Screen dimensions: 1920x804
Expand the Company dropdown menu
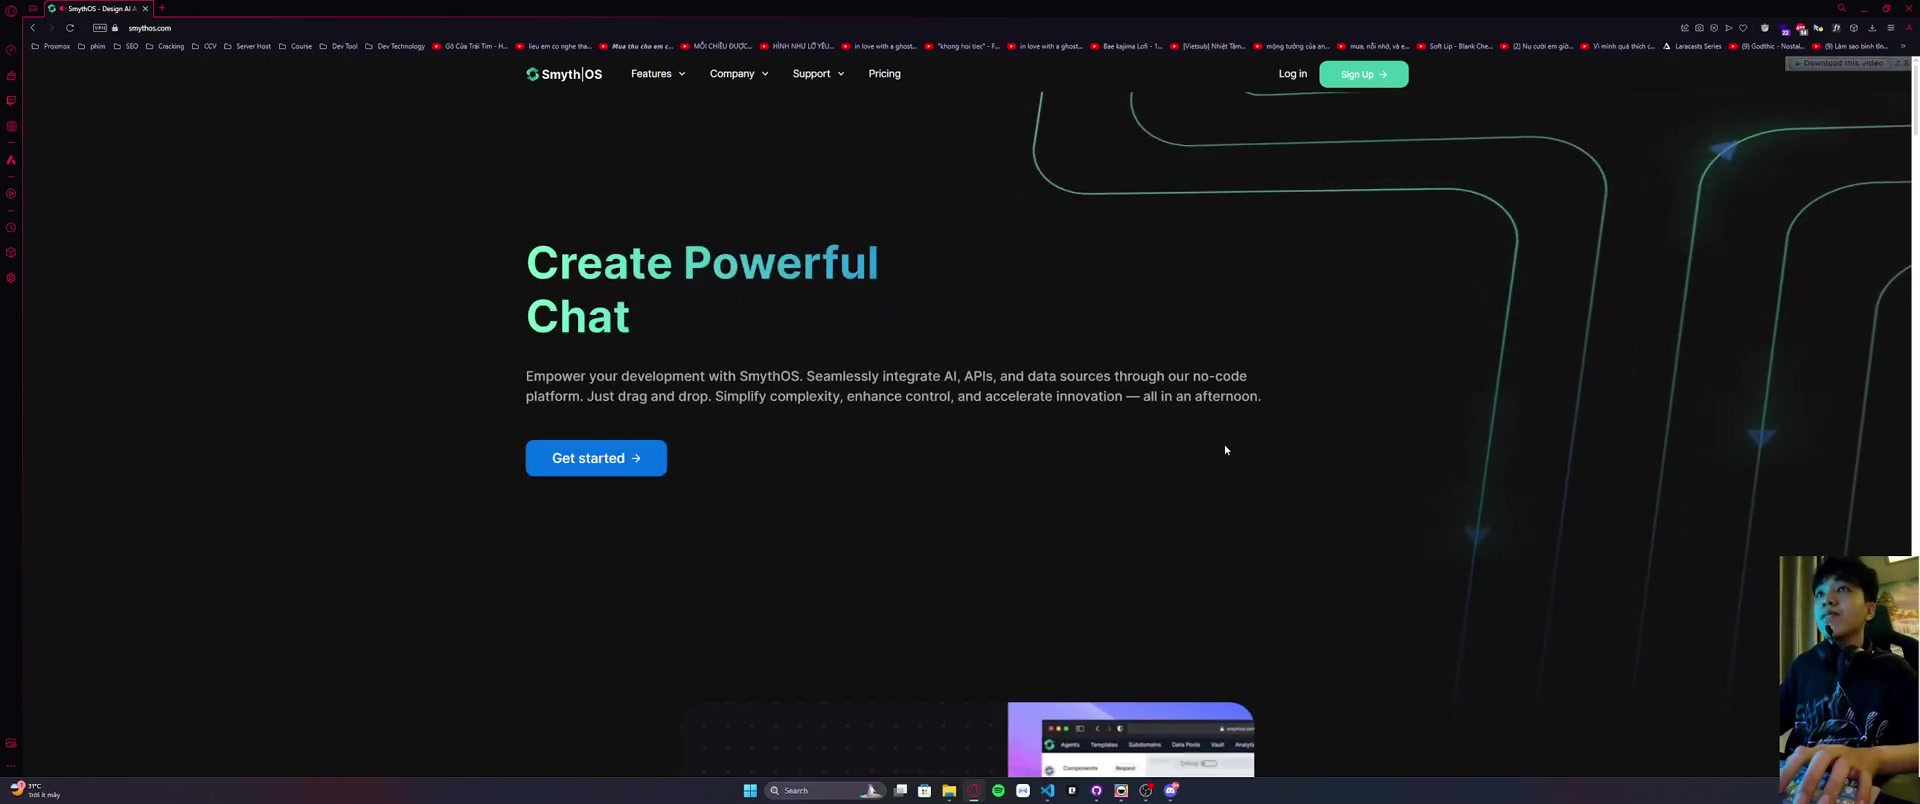tap(739, 74)
